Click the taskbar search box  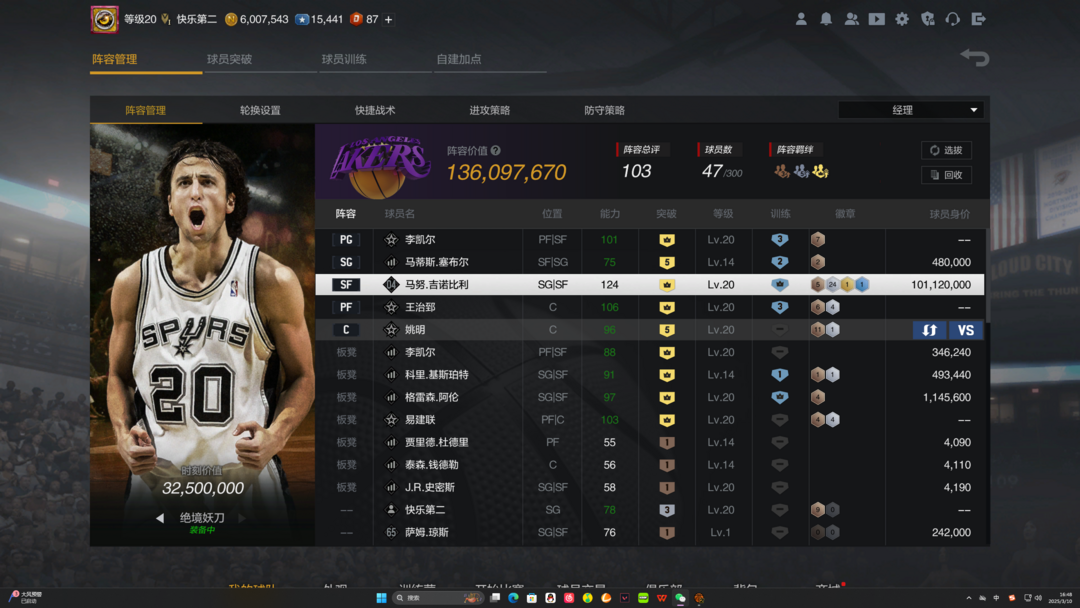(x=438, y=598)
